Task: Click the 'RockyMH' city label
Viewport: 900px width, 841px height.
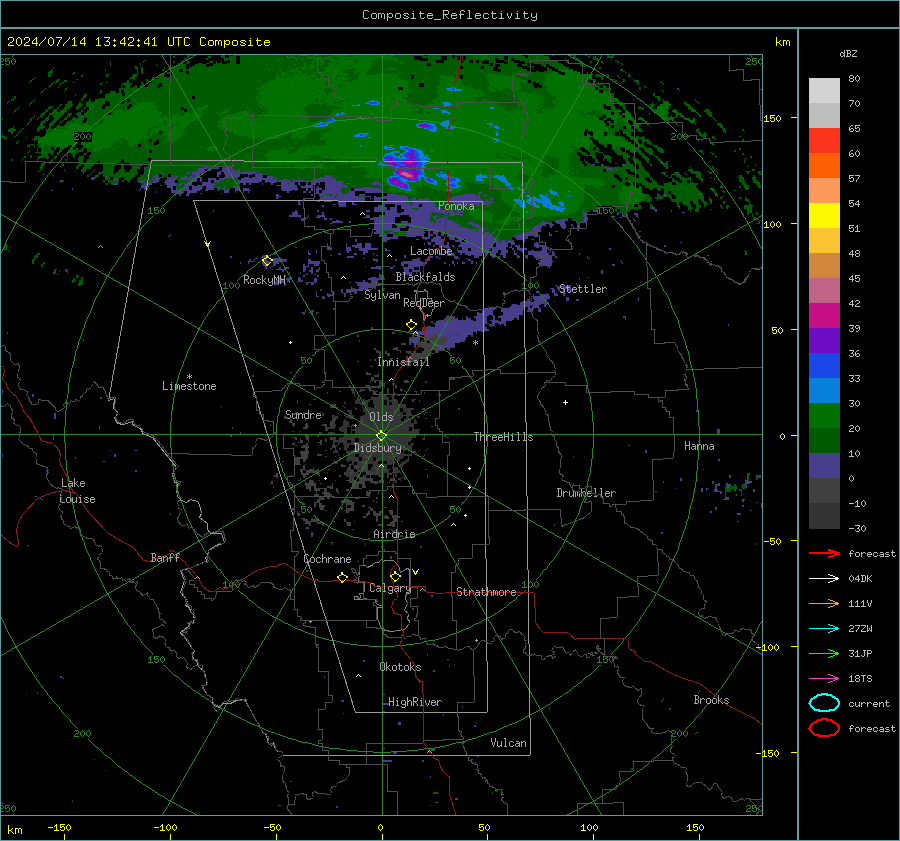Action: (264, 280)
